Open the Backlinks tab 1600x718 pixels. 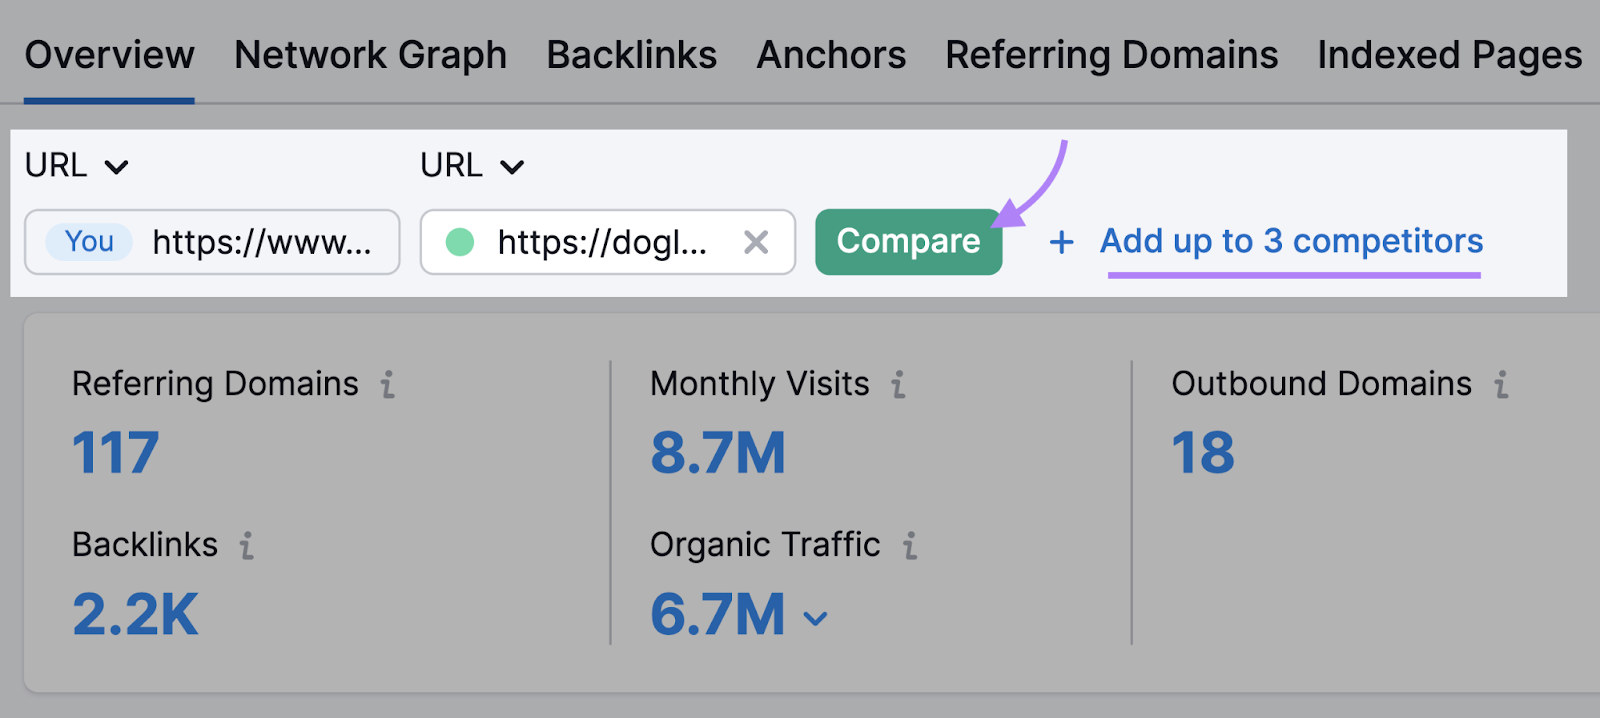pos(630,55)
